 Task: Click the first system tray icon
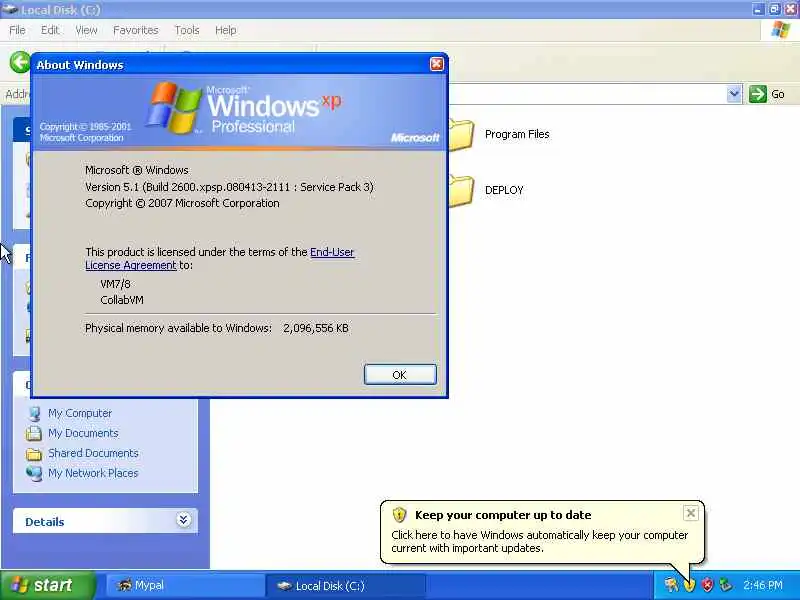coord(671,585)
